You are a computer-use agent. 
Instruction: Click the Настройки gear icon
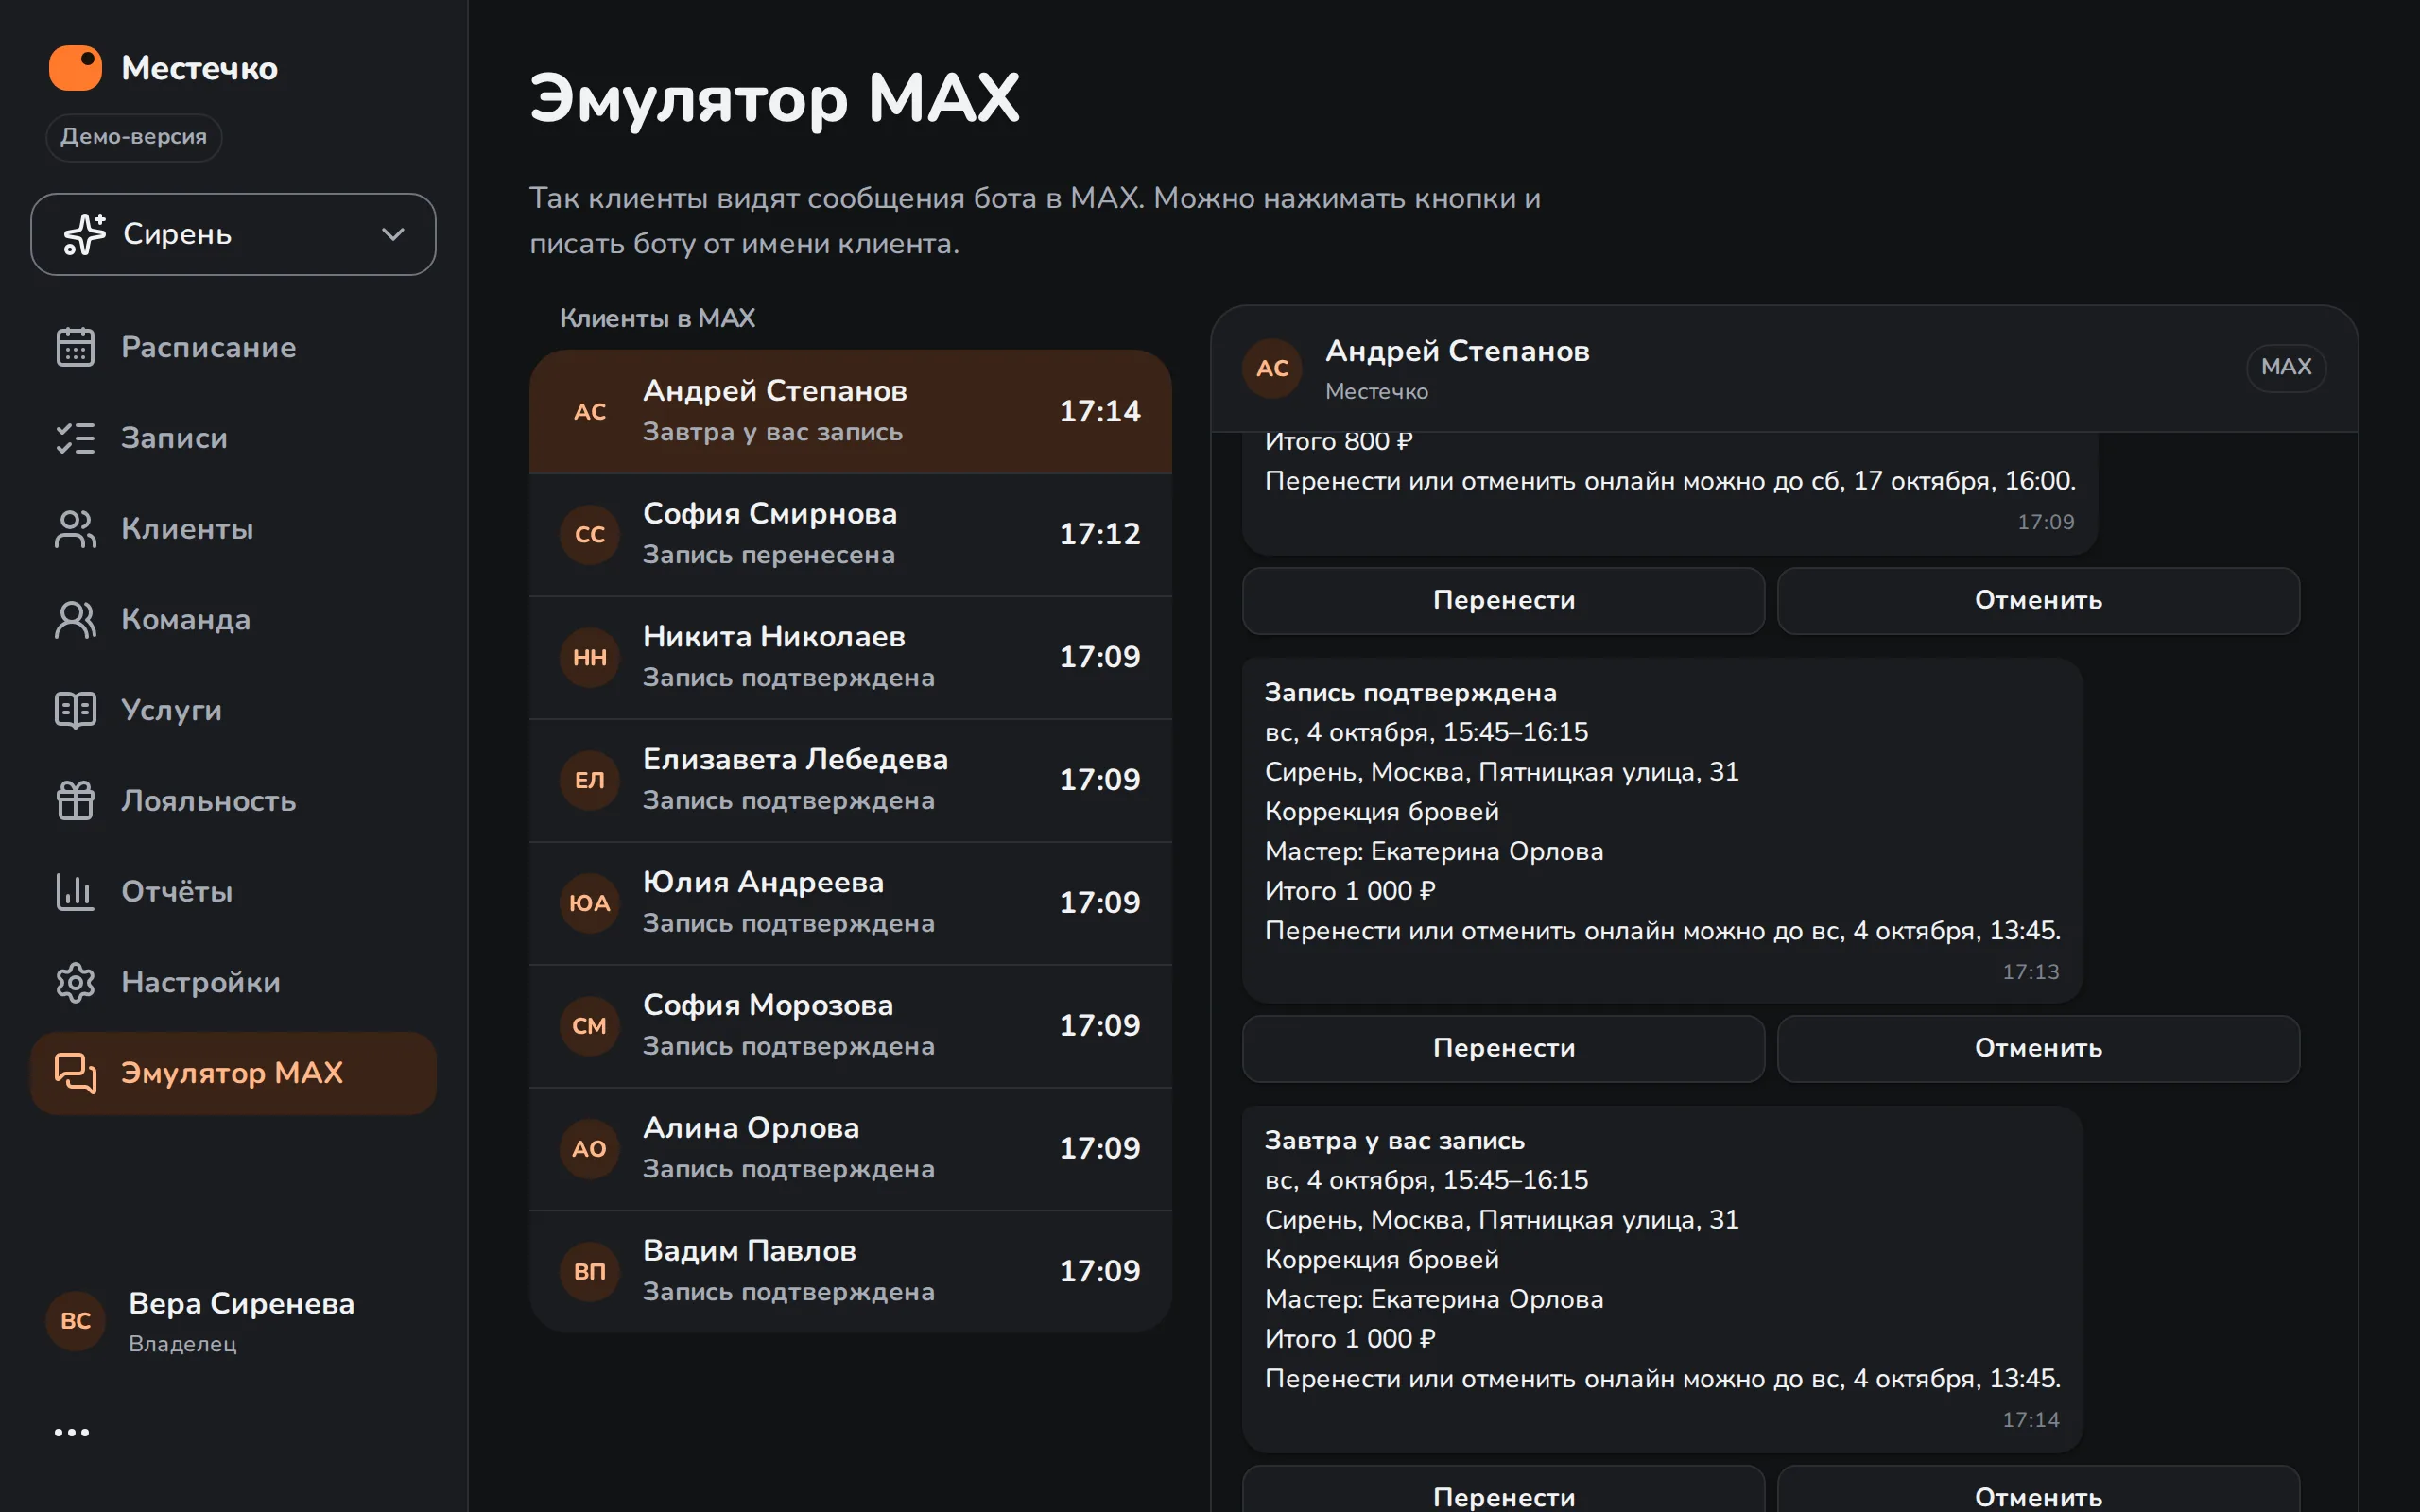[x=75, y=982]
